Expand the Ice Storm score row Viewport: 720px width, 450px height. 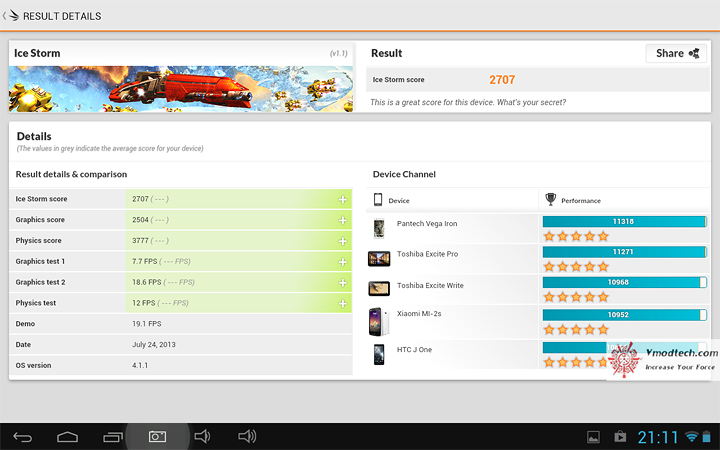click(x=343, y=199)
